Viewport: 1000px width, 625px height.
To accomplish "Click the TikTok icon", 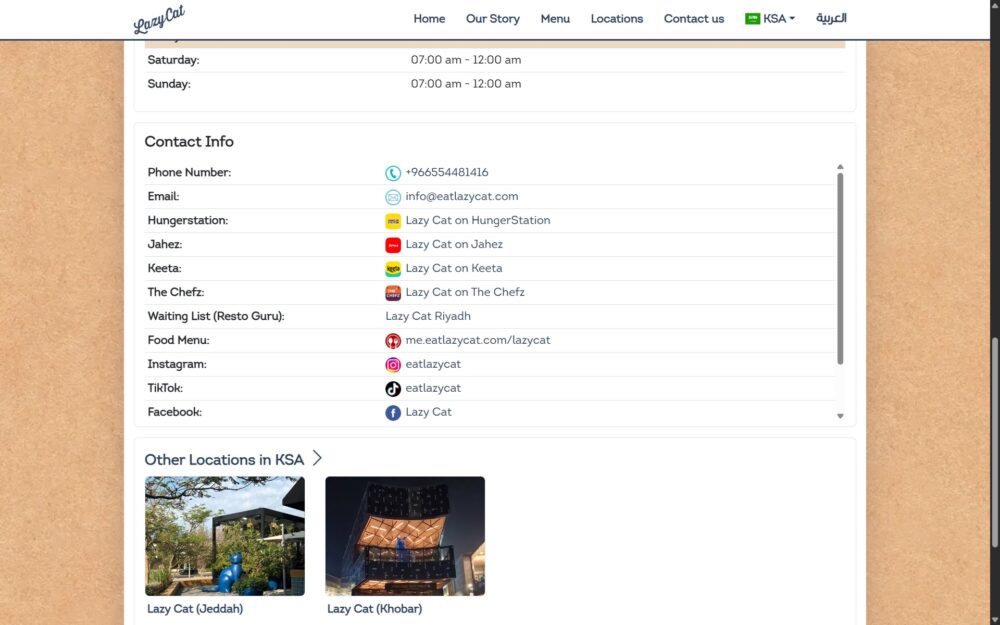I will [x=393, y=388].
